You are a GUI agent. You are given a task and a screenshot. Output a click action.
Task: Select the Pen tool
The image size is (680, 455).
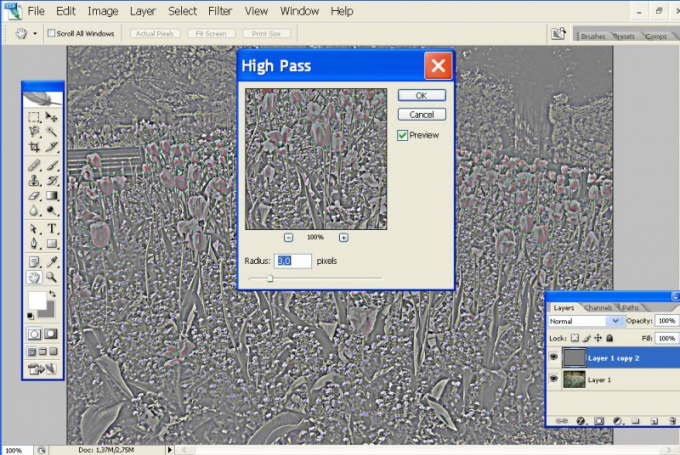pos(34,244)
